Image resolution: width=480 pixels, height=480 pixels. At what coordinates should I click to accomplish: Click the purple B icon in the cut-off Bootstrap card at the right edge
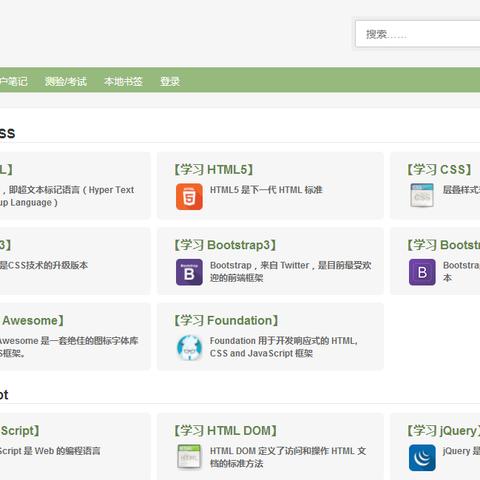pos(422,272)
